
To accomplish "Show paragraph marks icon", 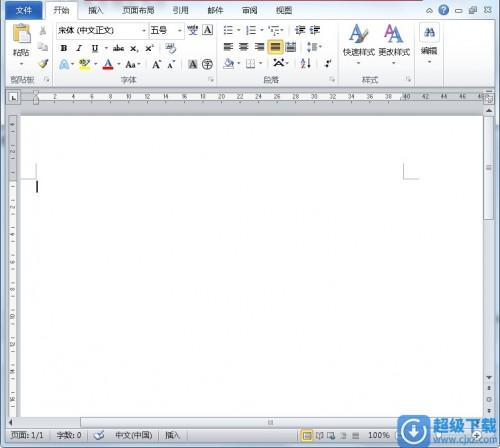I will pos(328,63).
